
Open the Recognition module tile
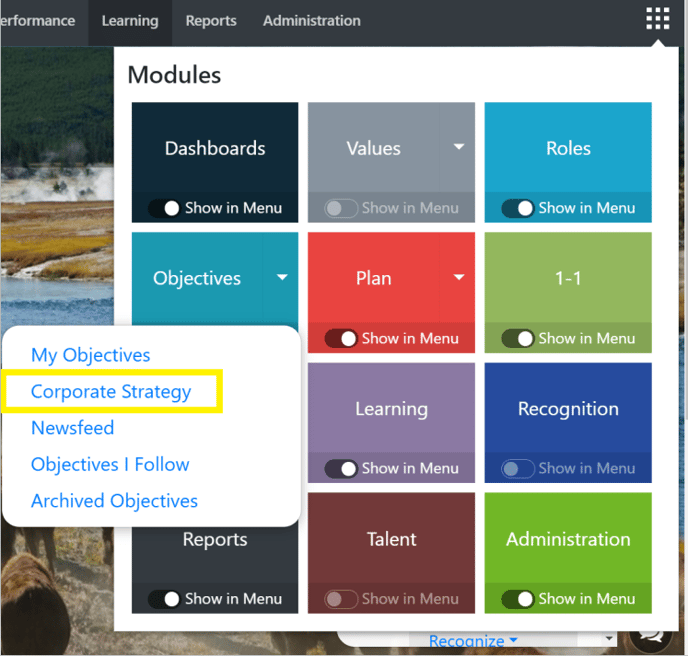[568, 409]
